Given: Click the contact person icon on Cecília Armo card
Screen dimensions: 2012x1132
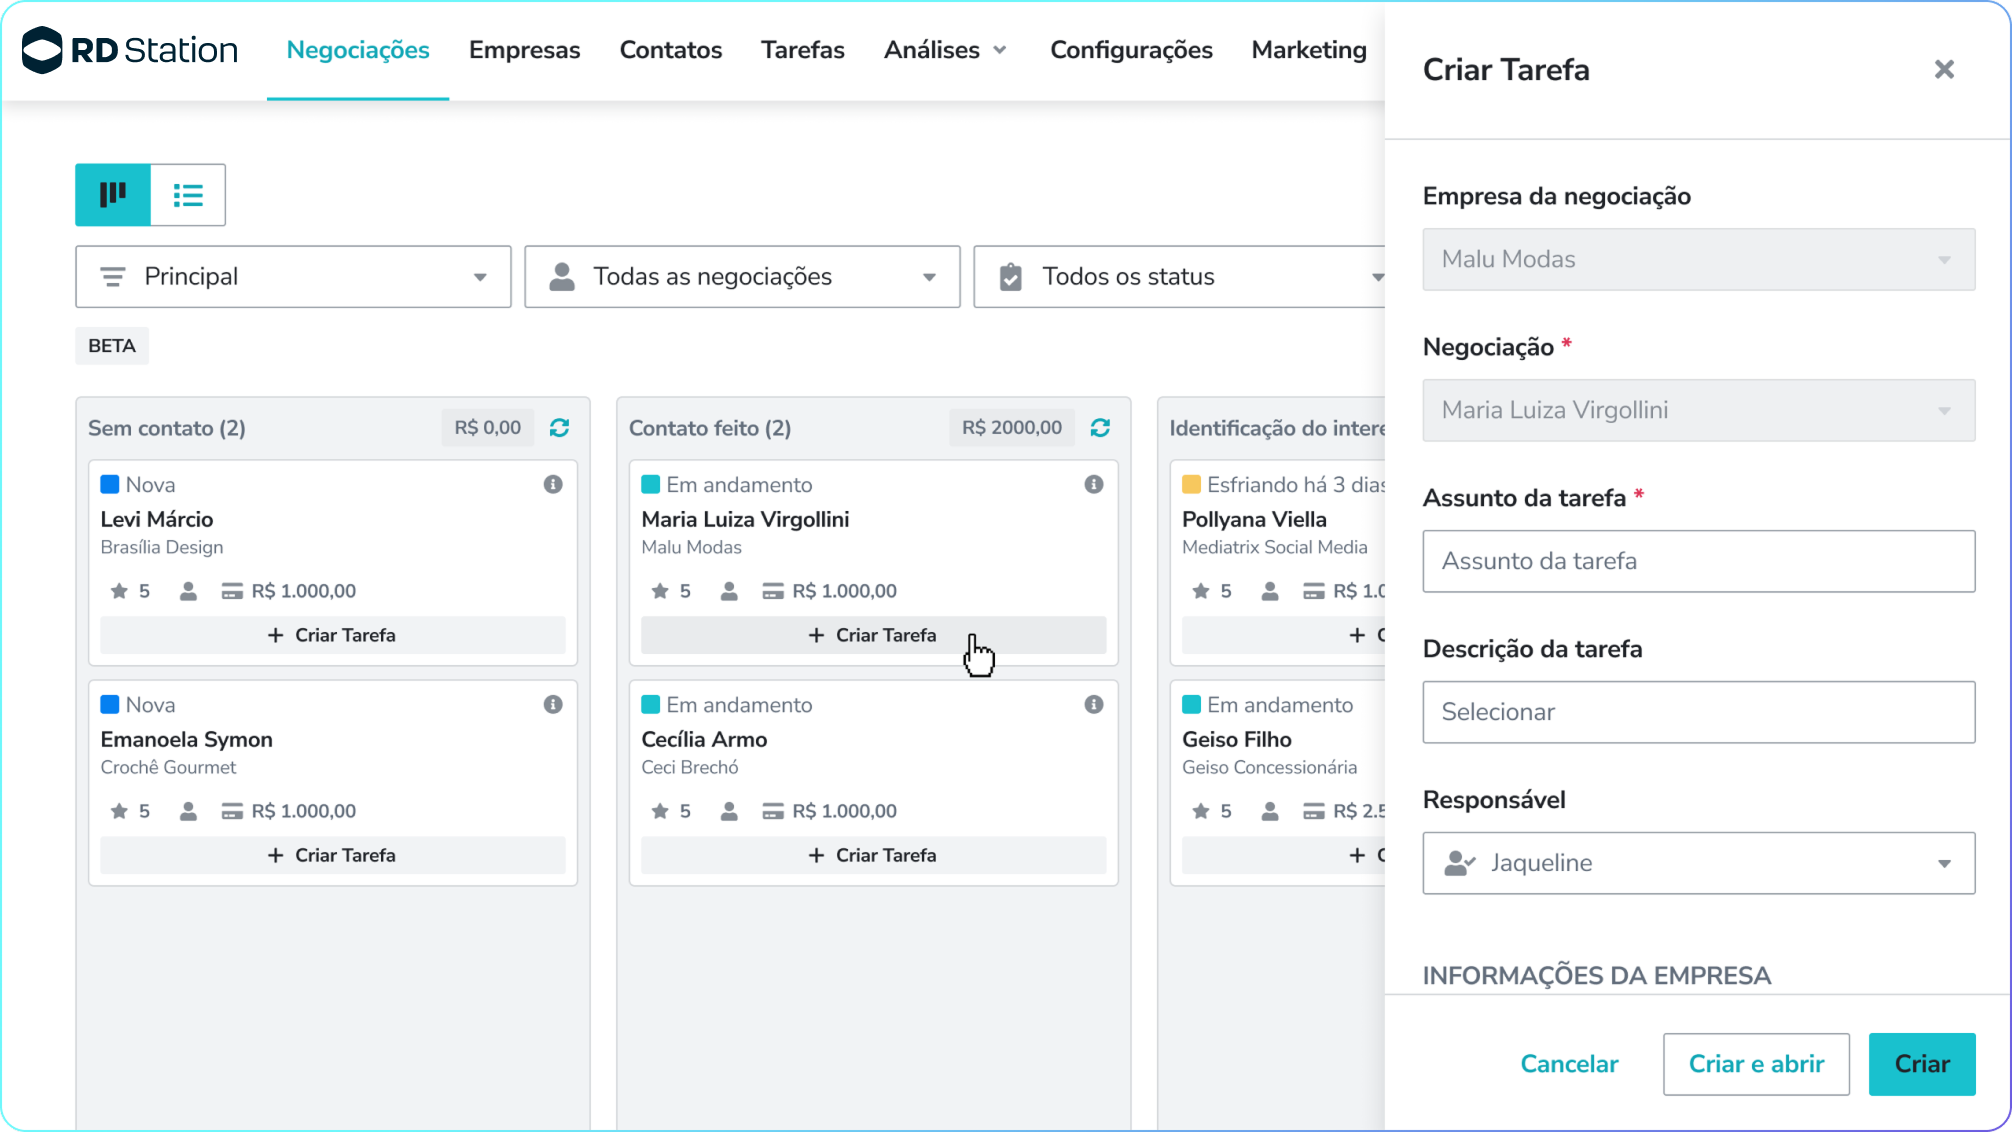Looking at the screenshot, I should (x=729, y=810).
